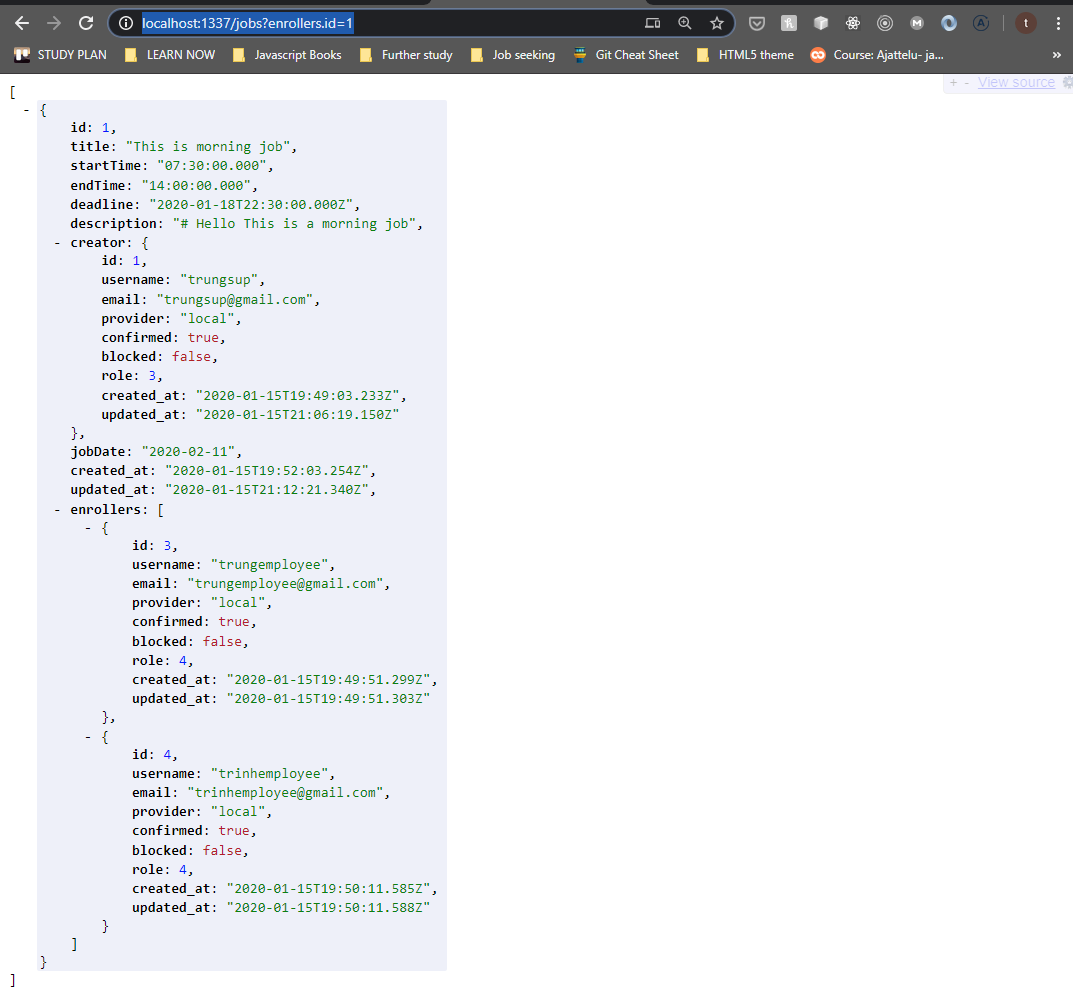Open the LEARN NOW bookmark folder
Image resolution: width=1073 pixels, height=999 pixels.
point(170,55)
